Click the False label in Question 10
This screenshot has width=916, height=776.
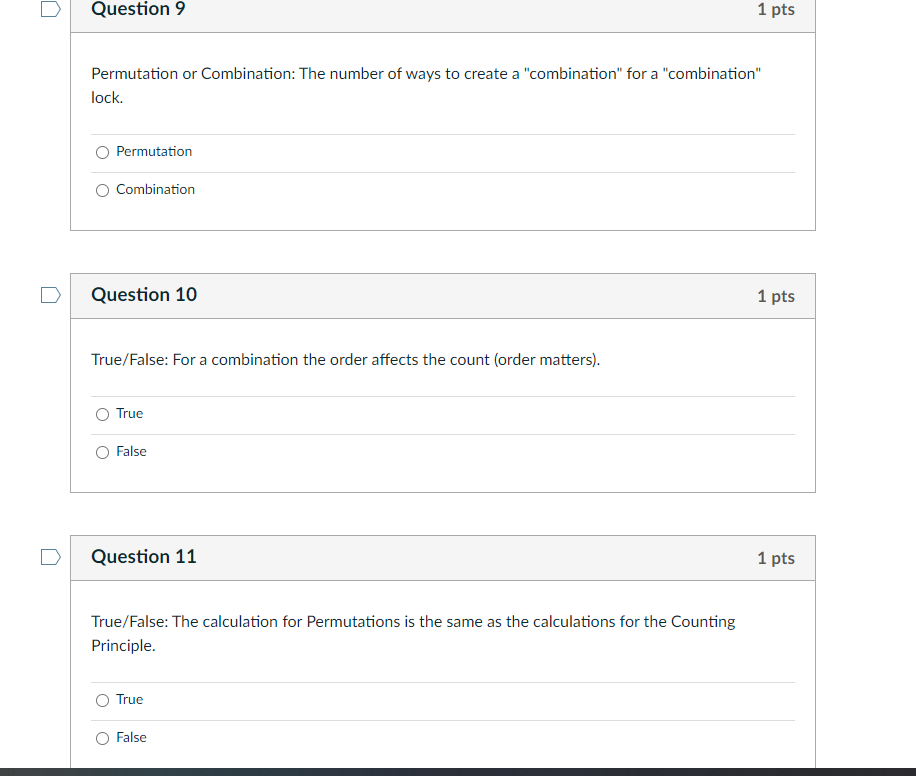[132, 451]
